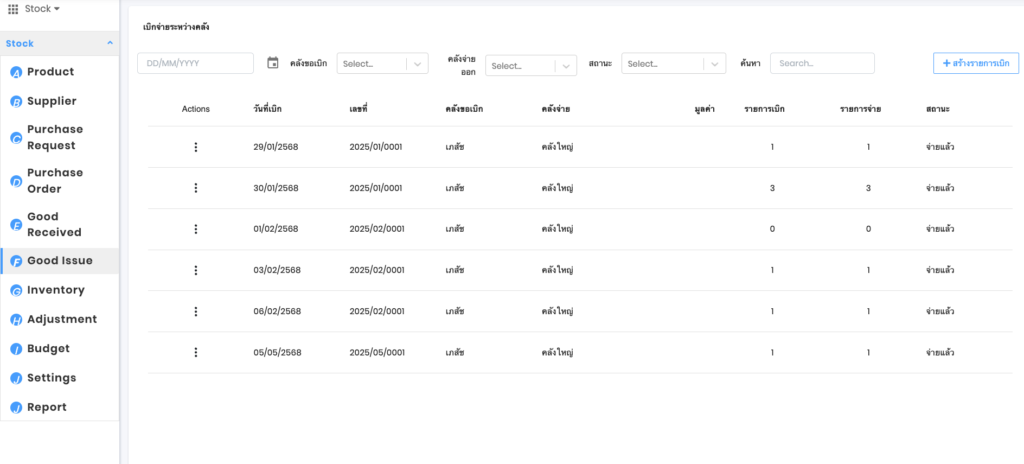Open the สถานะ status dropdown
The width and height of the screenshot is (1024, 464).
point(673,63)
